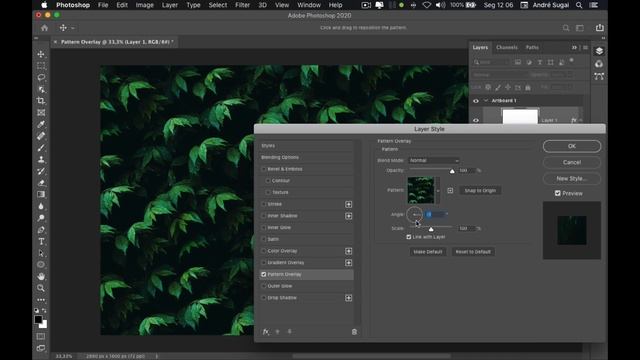Open the Apple menu

(x=44, y=5)
